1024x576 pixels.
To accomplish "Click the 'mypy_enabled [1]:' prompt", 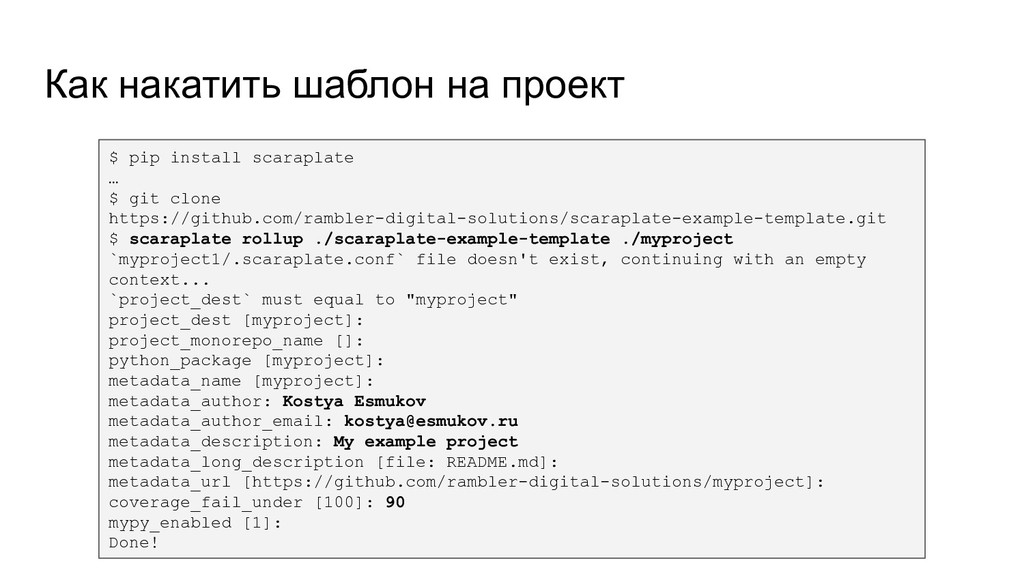I will (x=195, y=522).
